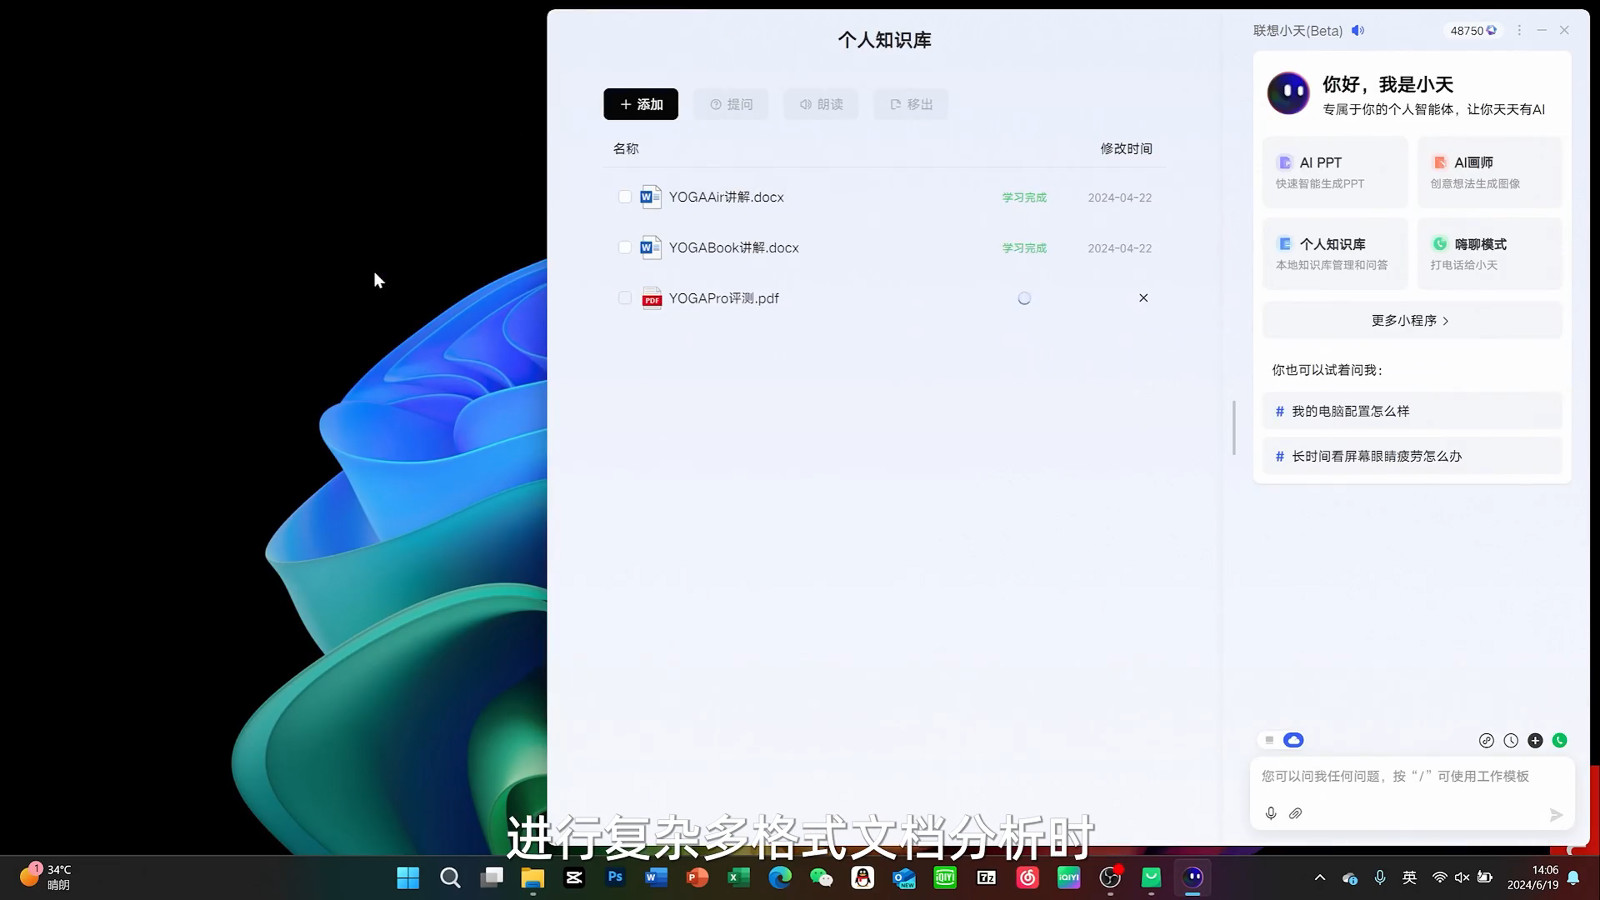Viewport: 1600px width, 900px height.
Task: Open the weather widget showing 34°C
Action: (x=46, y=877)
